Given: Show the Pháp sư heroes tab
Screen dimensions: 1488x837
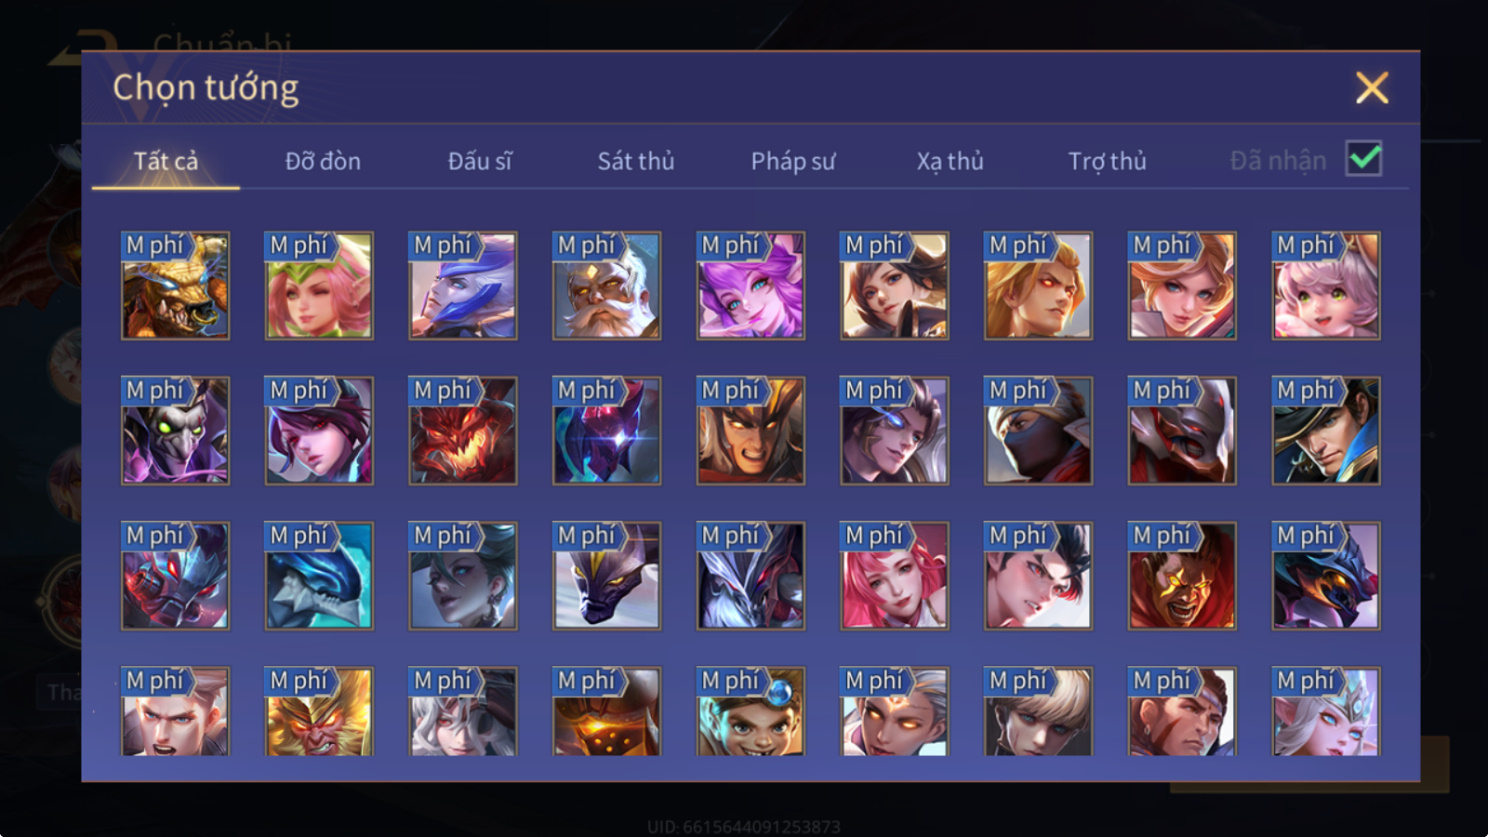Looking at the screenshot, I should point(793,161).
